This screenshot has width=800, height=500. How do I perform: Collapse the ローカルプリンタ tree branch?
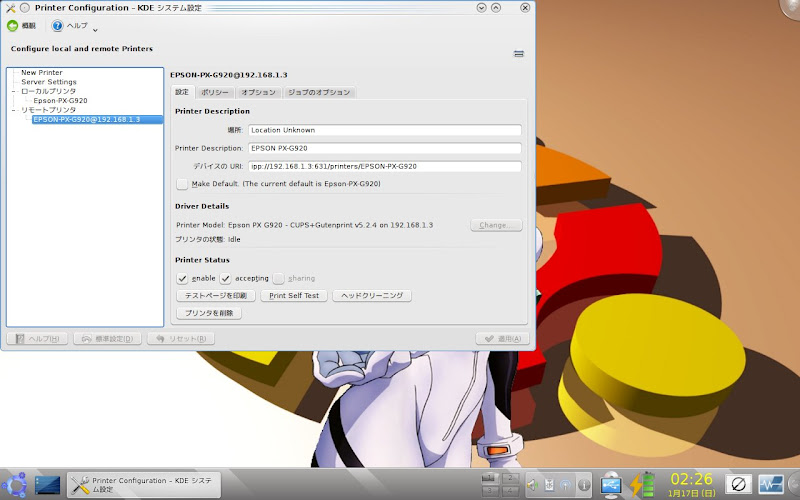click(x=14, y=91)
